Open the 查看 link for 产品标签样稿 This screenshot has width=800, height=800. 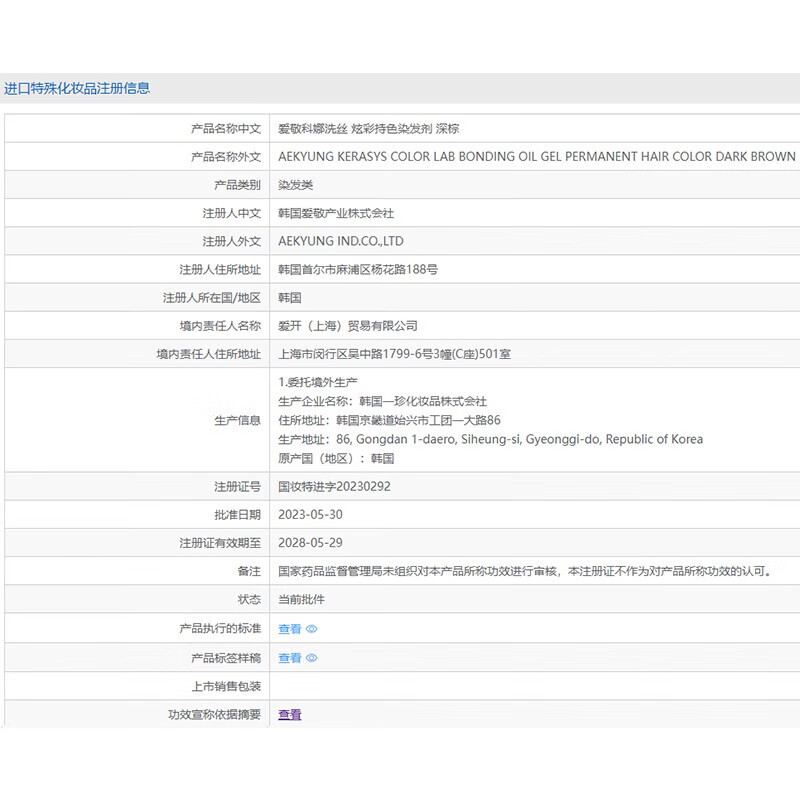click(x=290, y=658)
